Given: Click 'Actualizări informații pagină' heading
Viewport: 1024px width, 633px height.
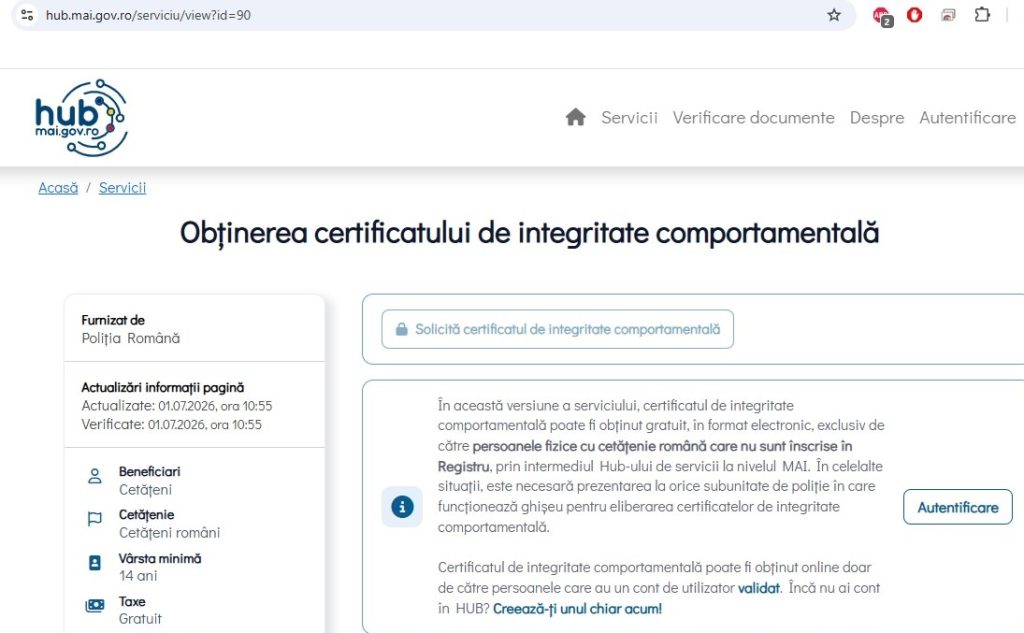Looking at the screenshot, I should tap(163, 387).
